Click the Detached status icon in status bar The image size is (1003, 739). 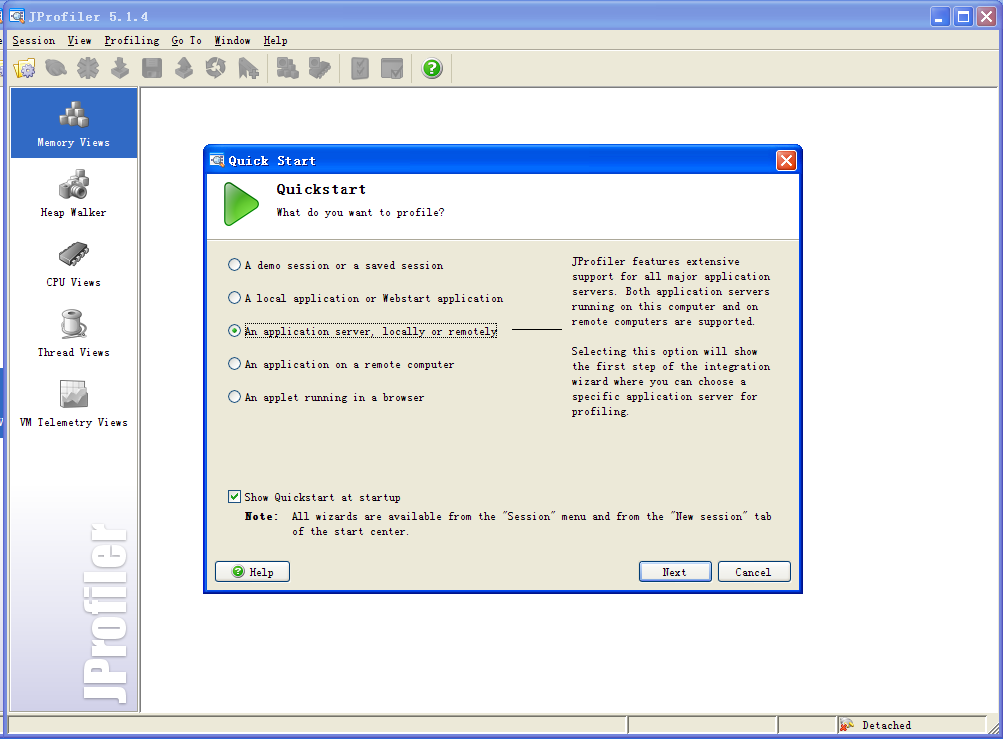(x=847, y=725)
